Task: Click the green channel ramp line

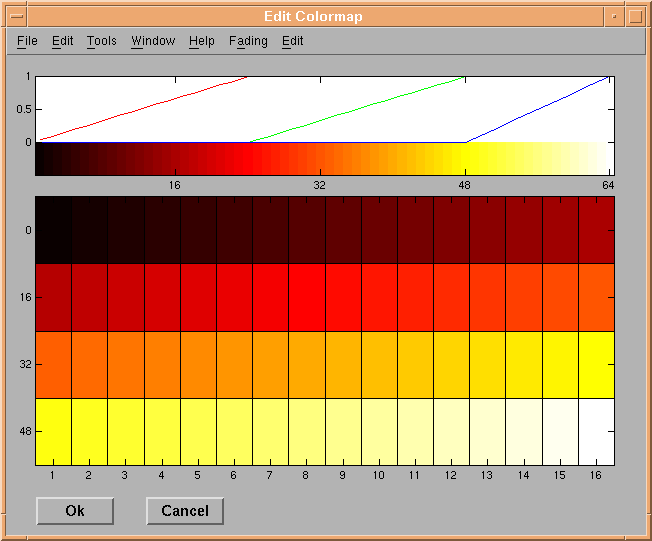Action: coord(358,109)
